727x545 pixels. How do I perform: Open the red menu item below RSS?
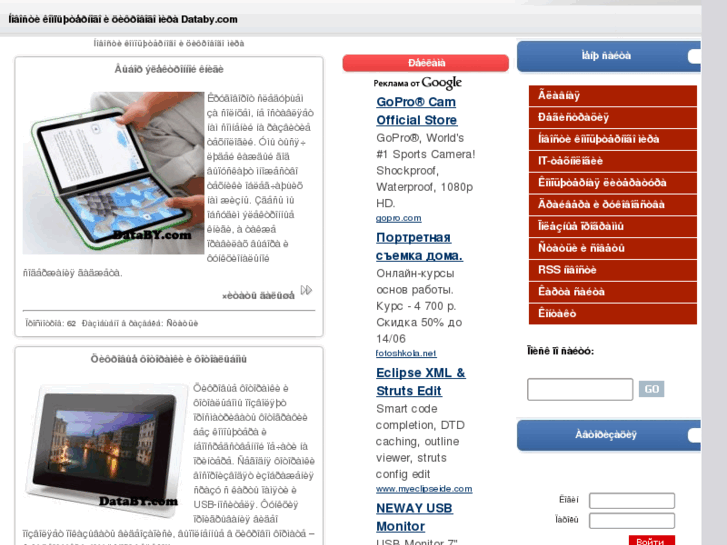click(612, 292)
